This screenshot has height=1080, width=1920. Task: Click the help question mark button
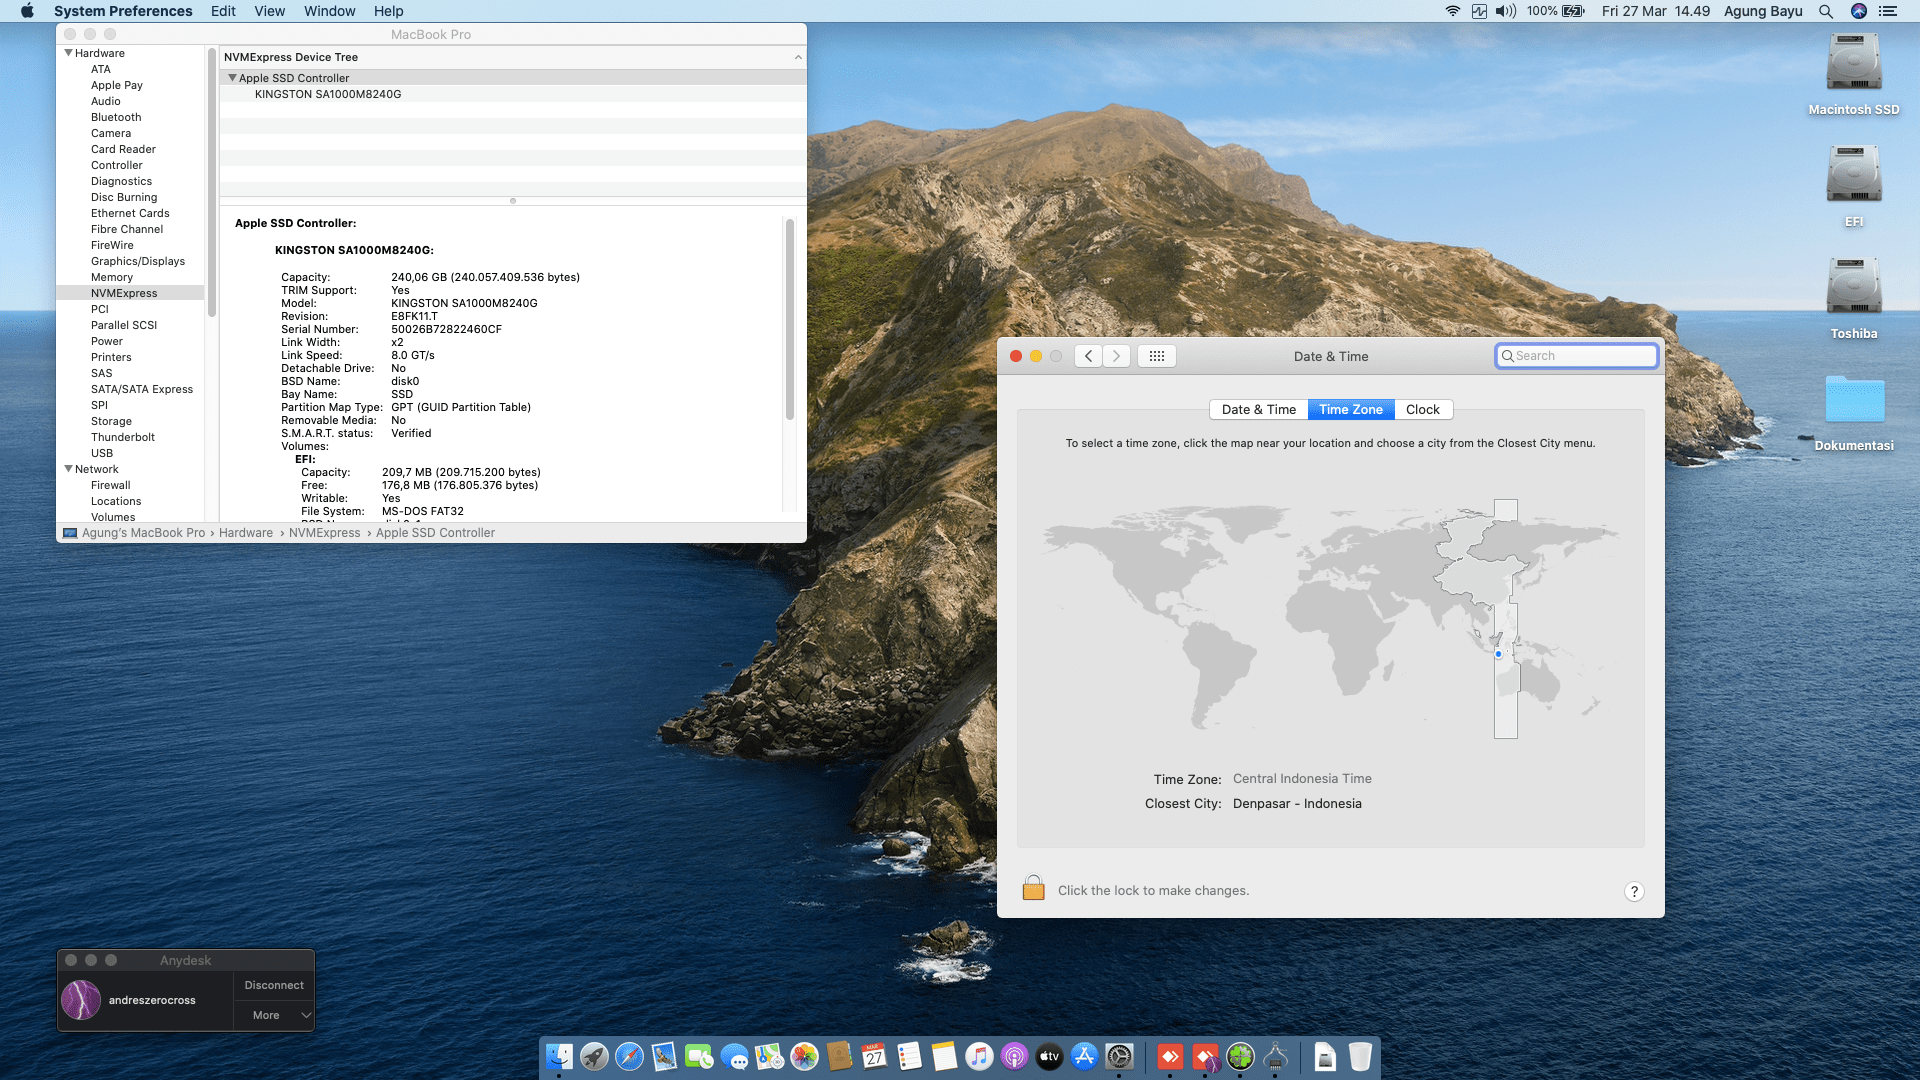point(1633,891)
